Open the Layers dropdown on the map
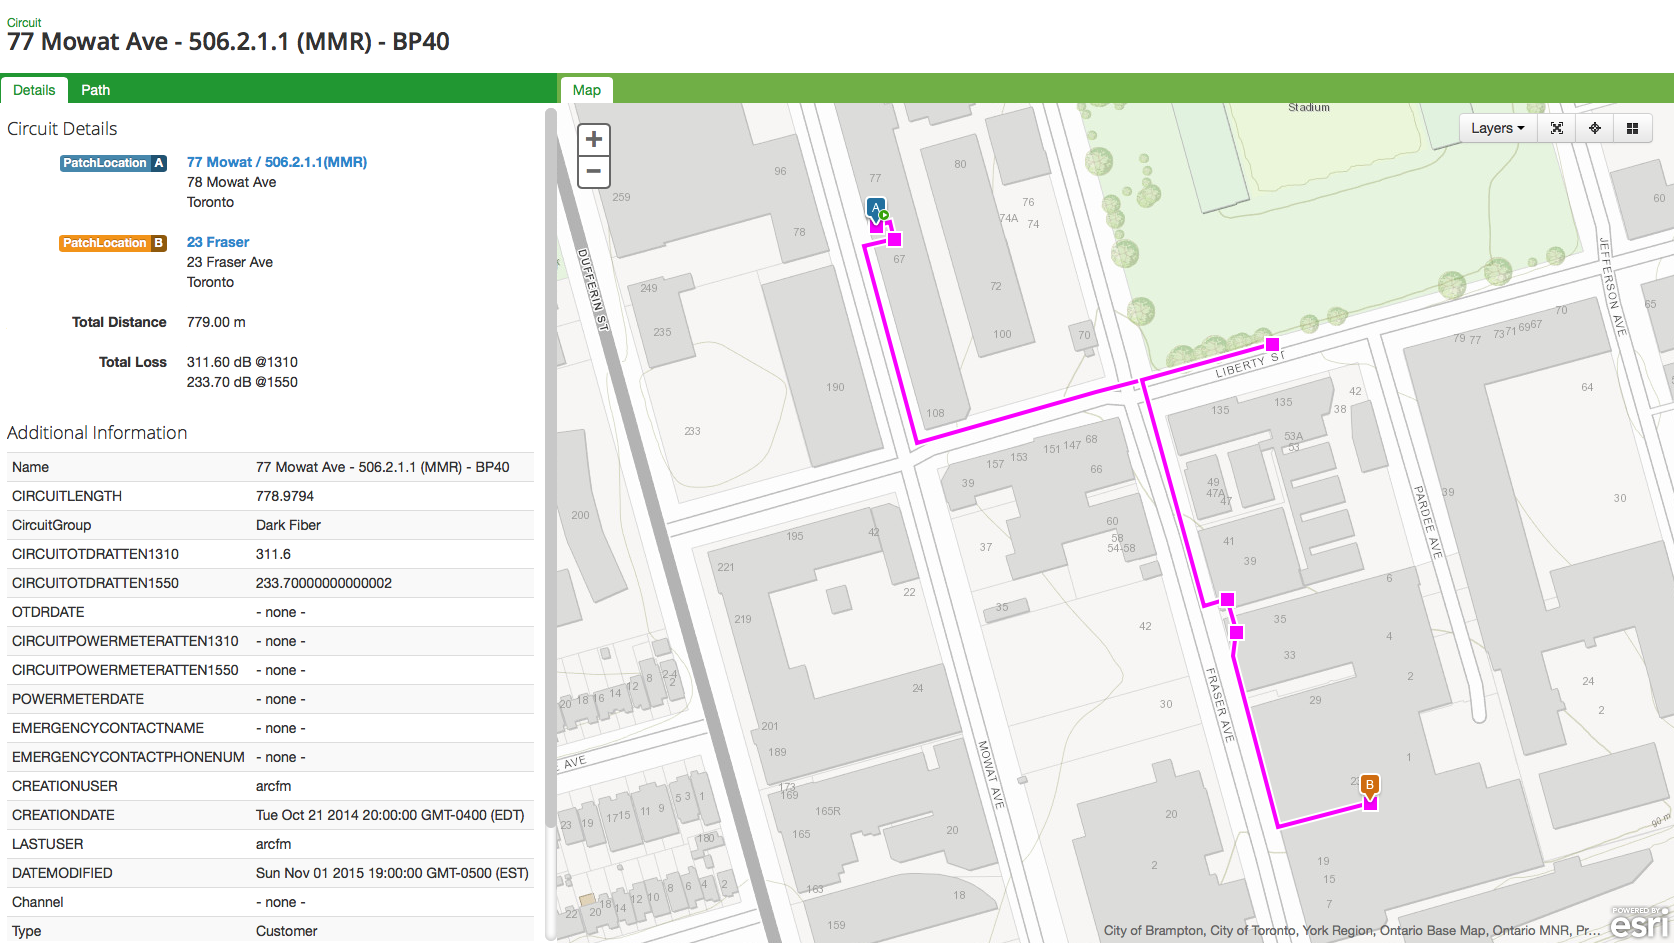 1496,128
